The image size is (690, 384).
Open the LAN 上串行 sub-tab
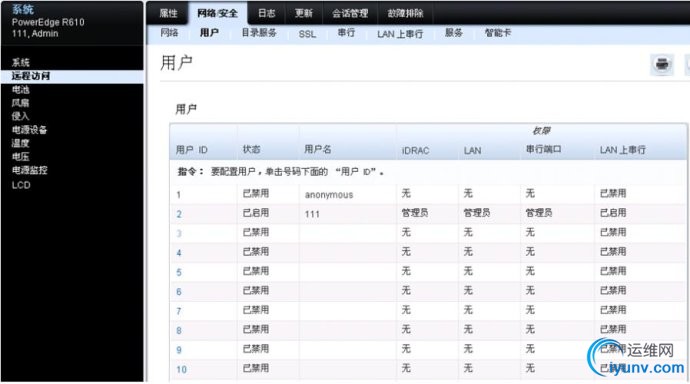(400, 34)
